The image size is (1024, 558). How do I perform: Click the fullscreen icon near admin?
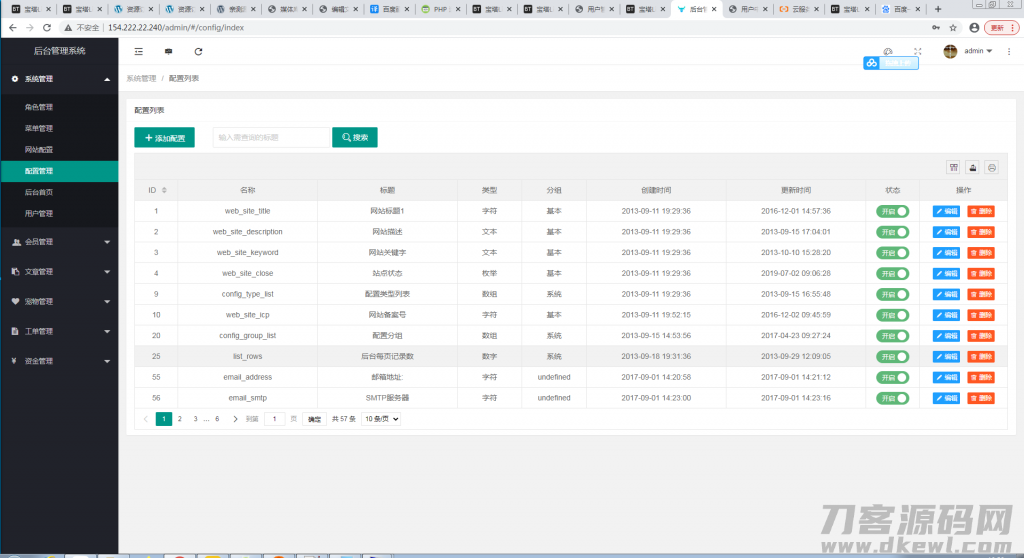coord(917,51)
